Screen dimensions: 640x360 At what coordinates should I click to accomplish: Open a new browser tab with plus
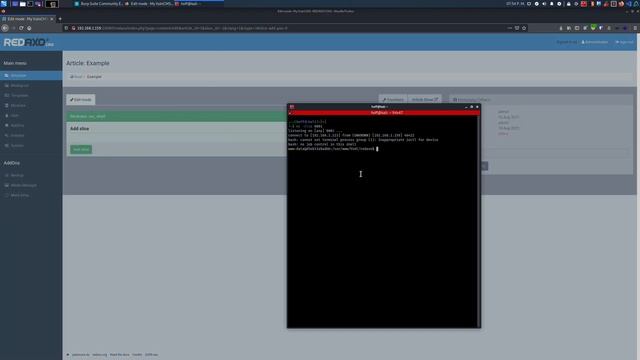click(x=60, y=19)
